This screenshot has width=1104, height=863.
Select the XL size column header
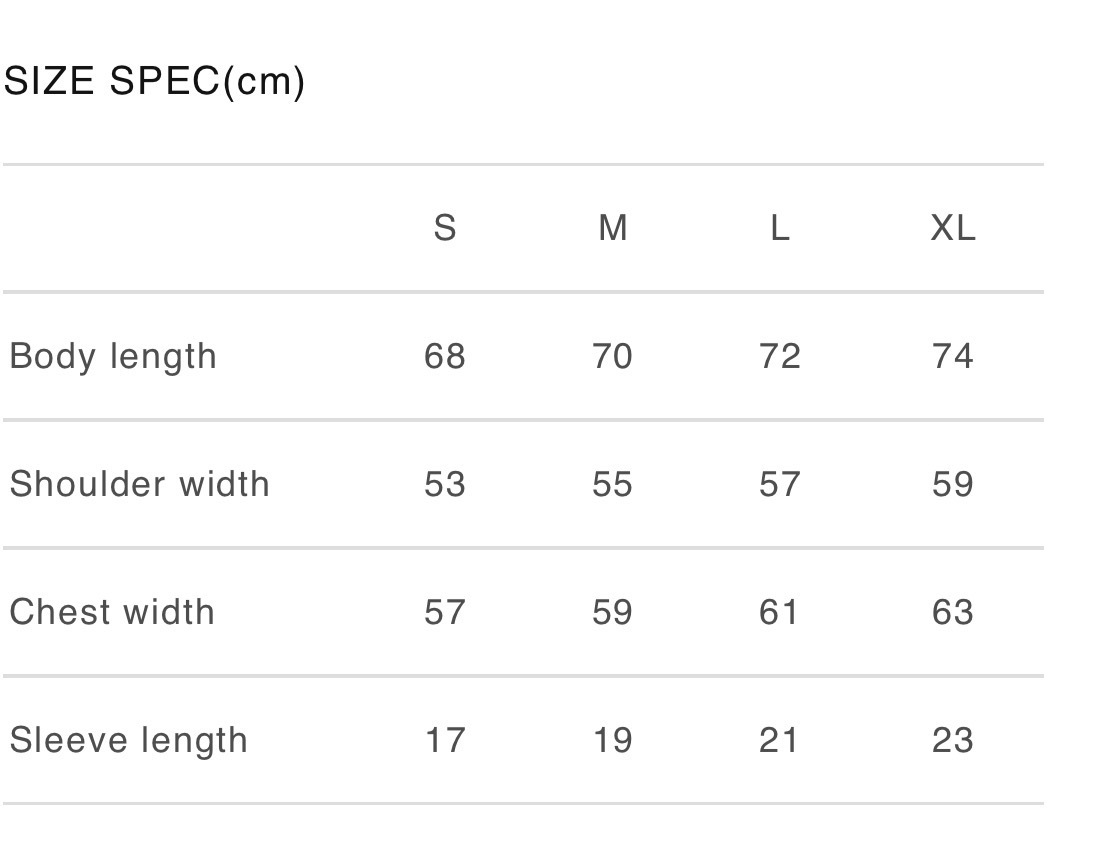(x=952, y=229)
